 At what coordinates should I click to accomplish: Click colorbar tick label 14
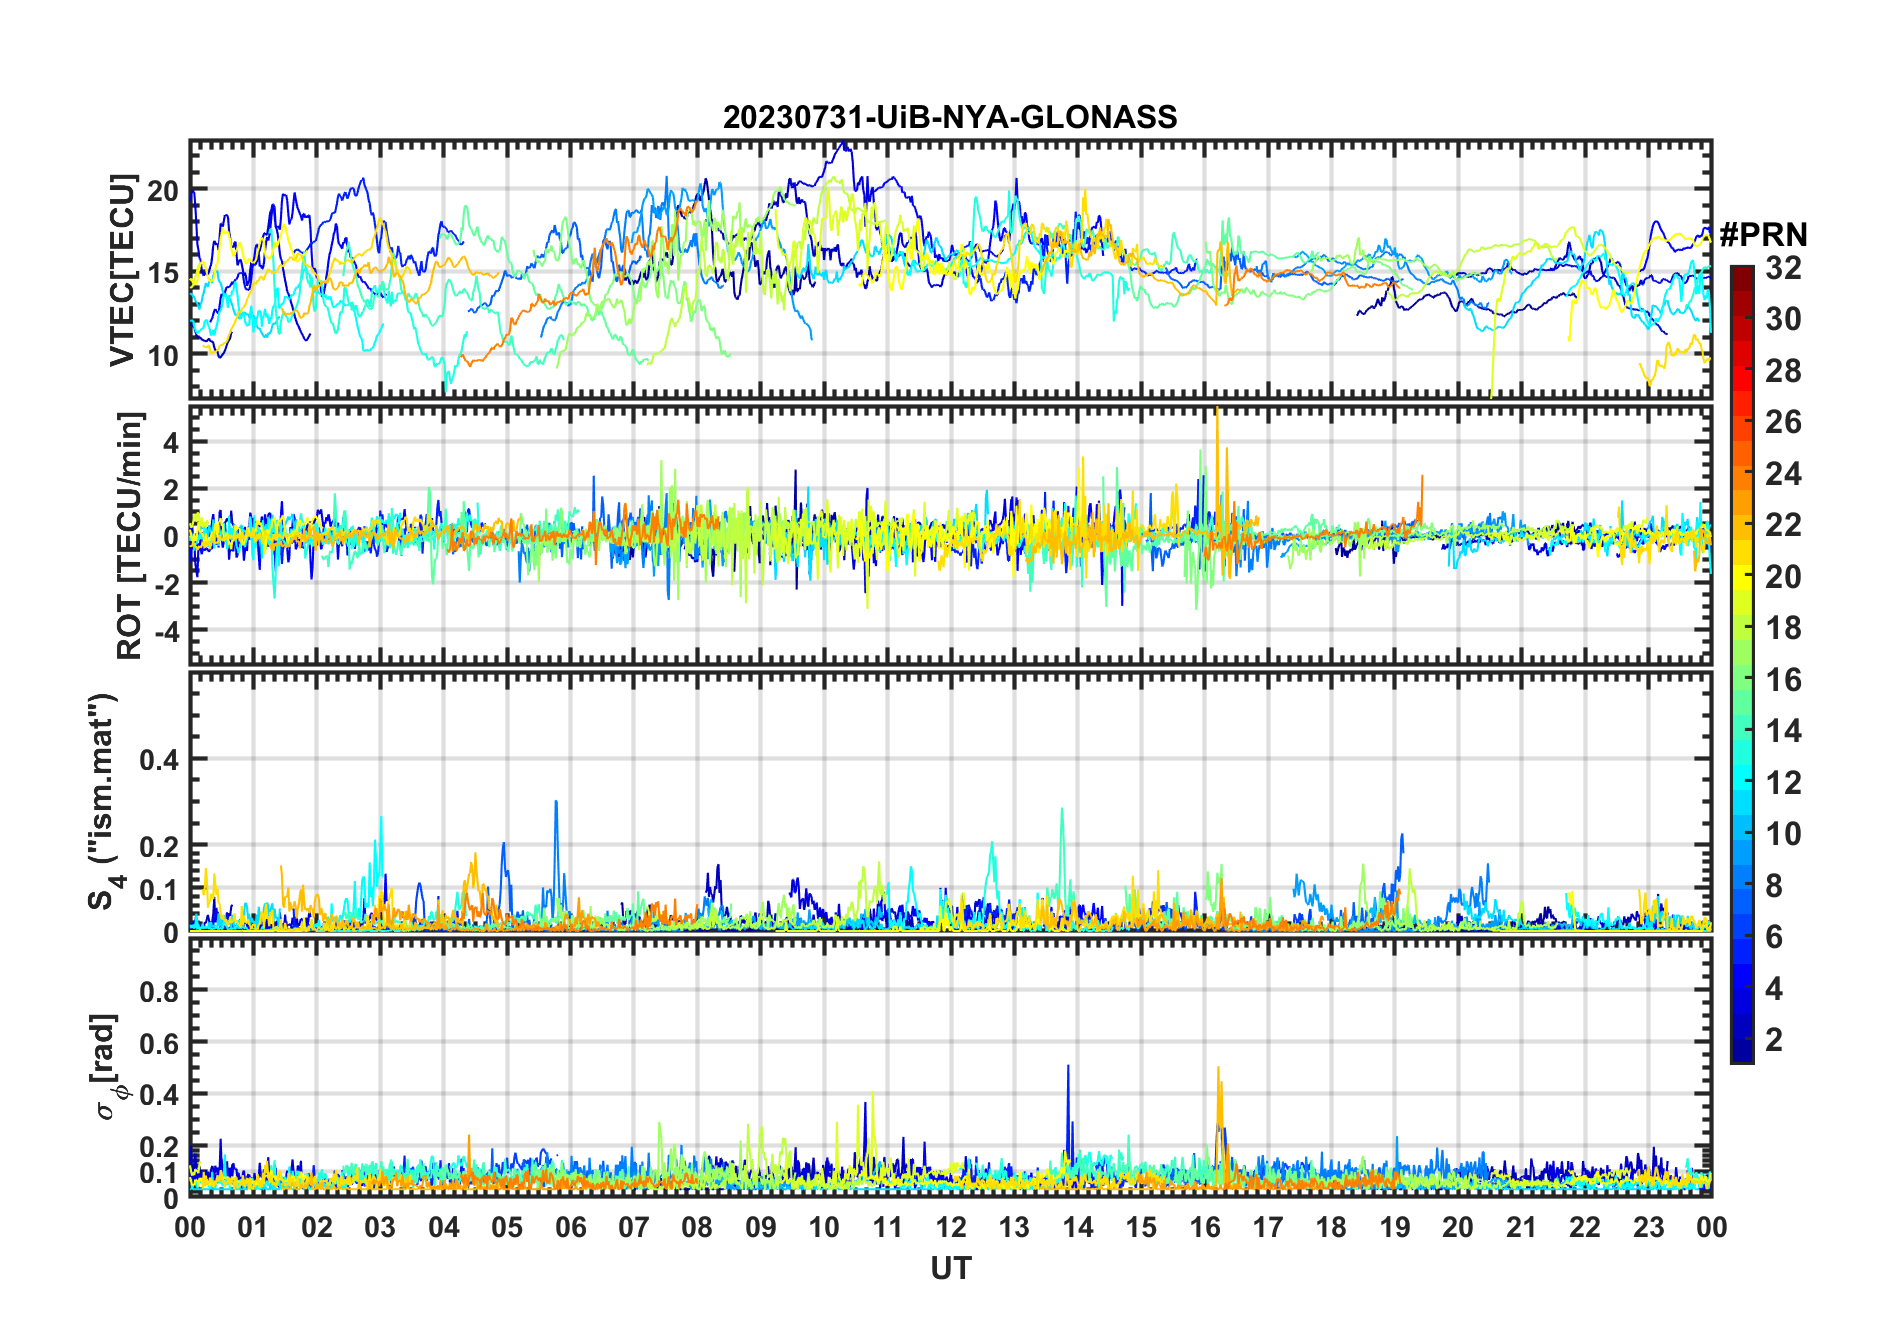pyautogui.click(x=1783, y=731)
